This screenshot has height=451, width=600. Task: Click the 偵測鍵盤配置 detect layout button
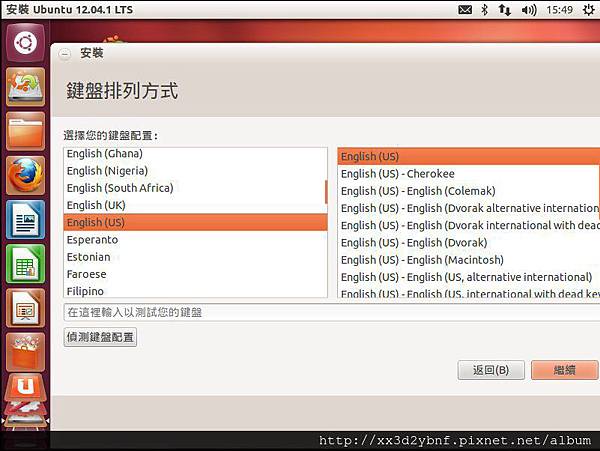[x=100, y=337]
